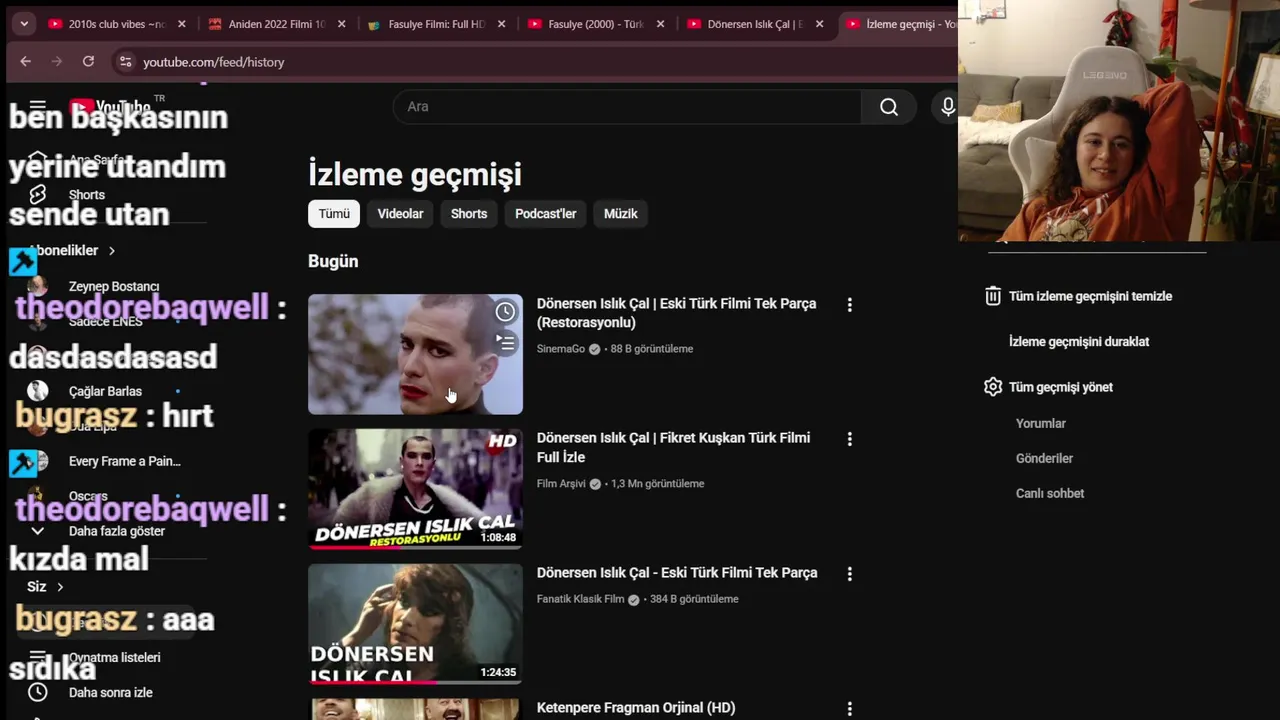
Task: Select the İzleme geçmişi browser tab
Action: [x=900, y=24]
